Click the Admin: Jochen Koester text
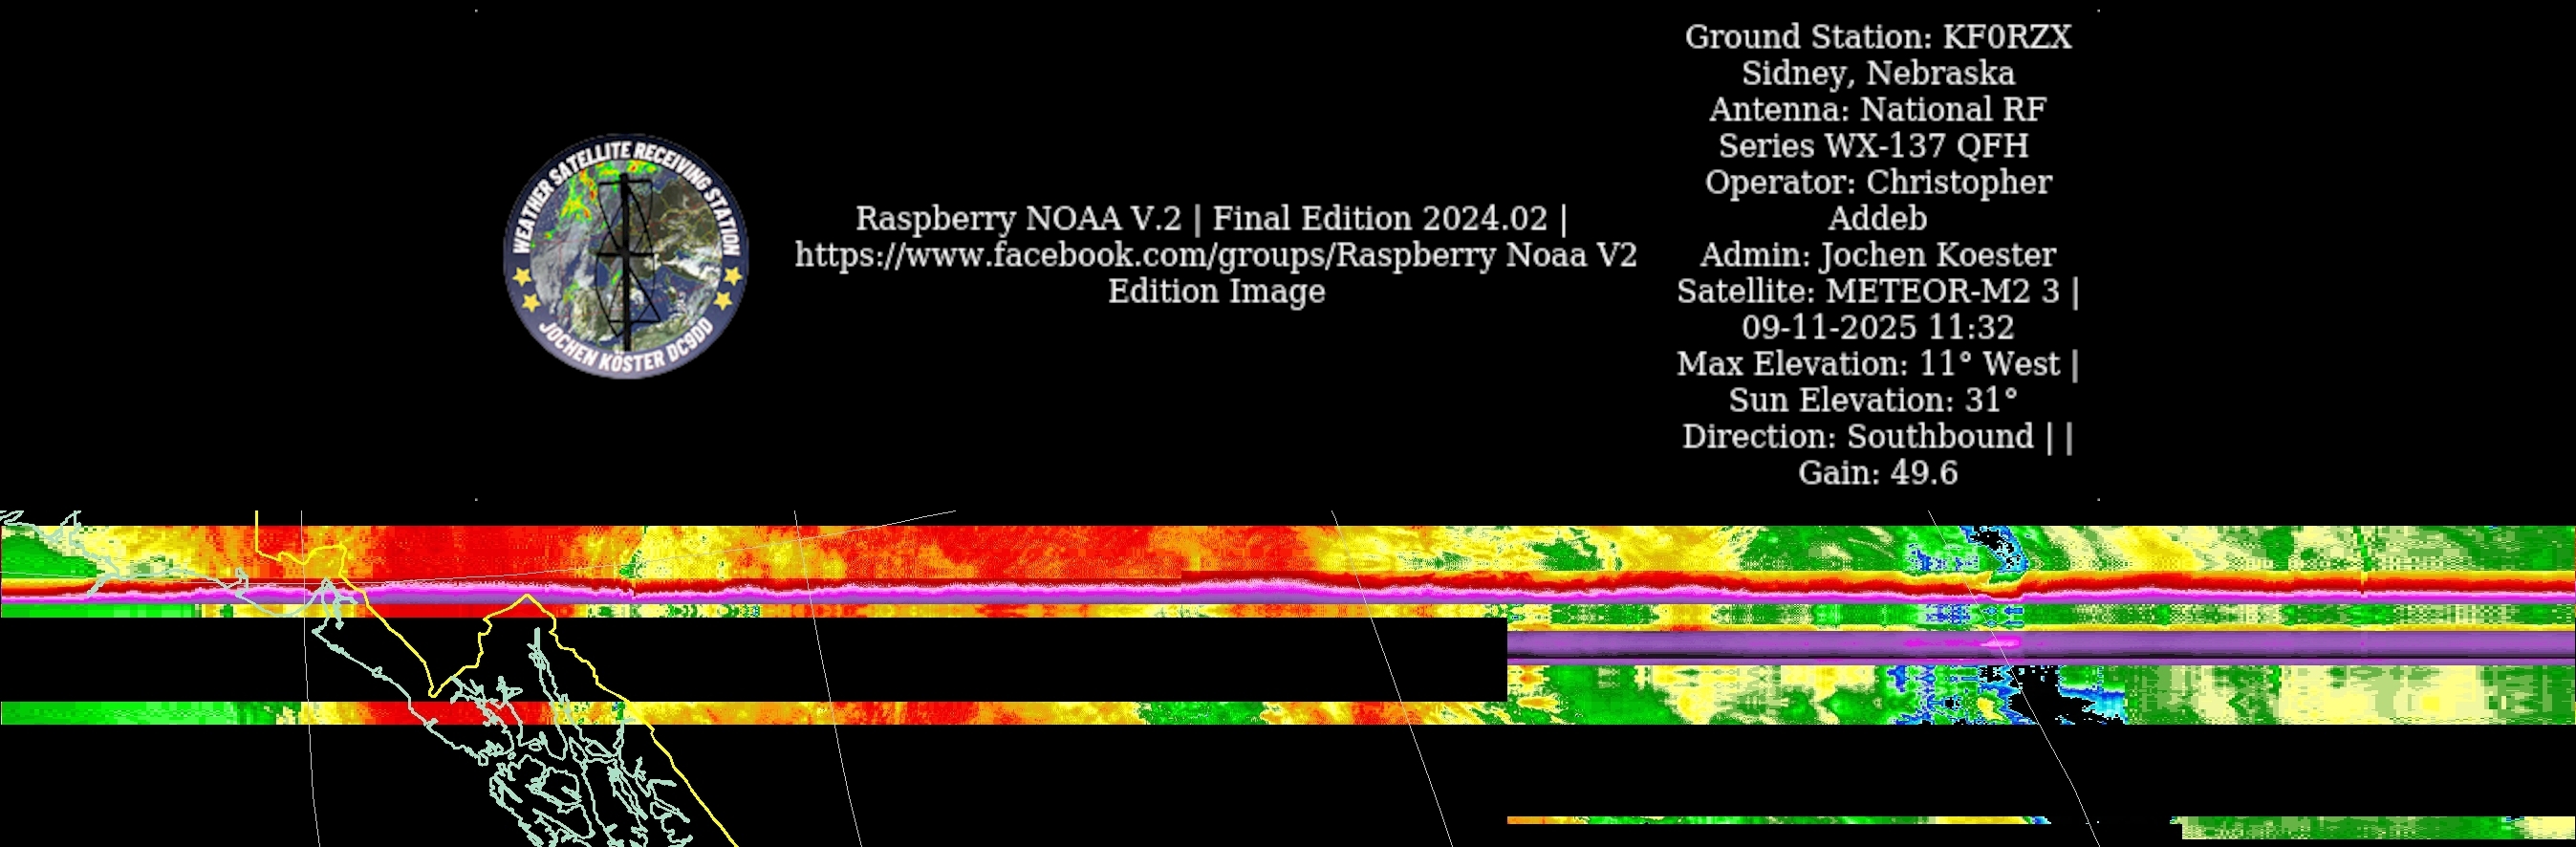The height and width of the screenshot is (847, 2576). [x=1877, y=255]
